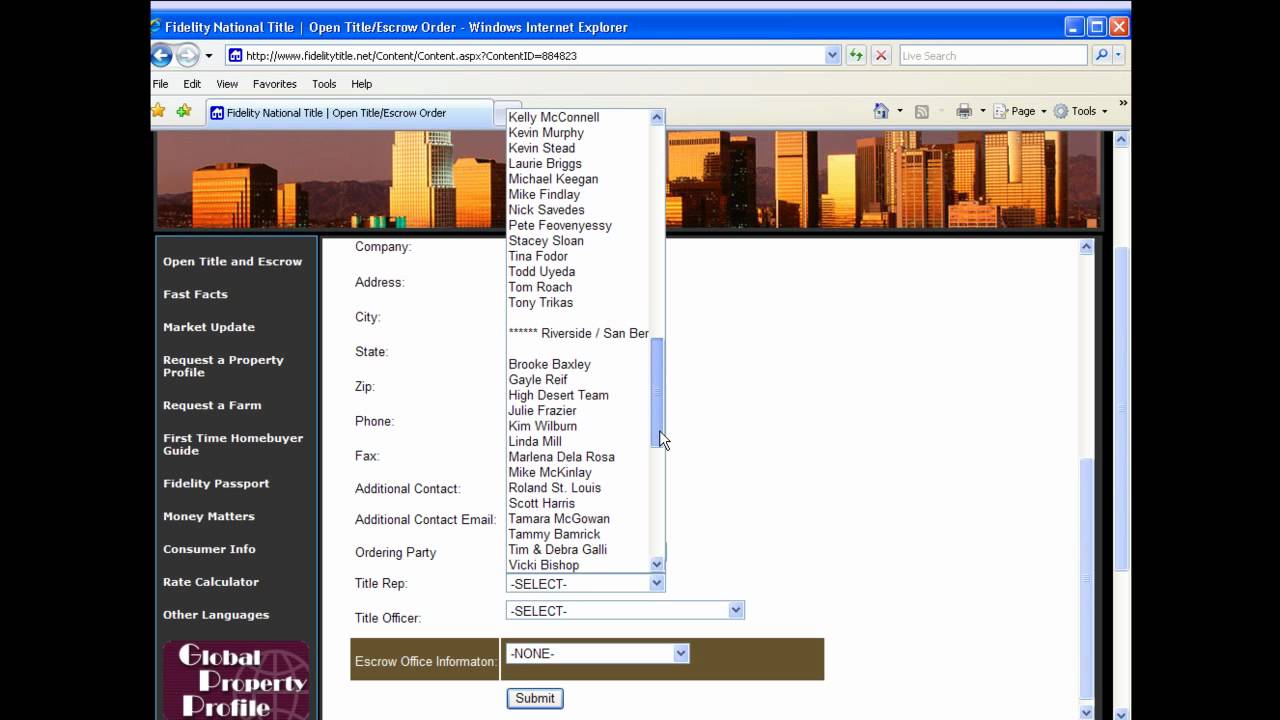Open the Fidelity Passport link
The height and width of the screenshot is (720, 1280).
pyautogui.click(x=216, y=483)
